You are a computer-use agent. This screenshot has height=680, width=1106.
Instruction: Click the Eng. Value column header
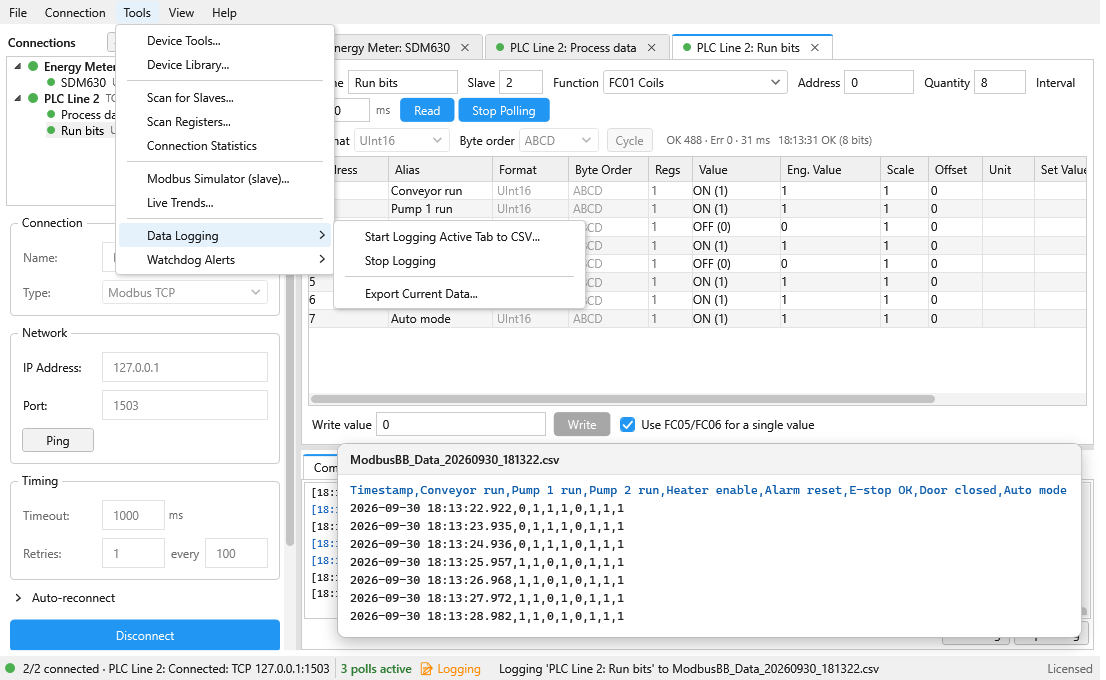(x=829, y=170)
